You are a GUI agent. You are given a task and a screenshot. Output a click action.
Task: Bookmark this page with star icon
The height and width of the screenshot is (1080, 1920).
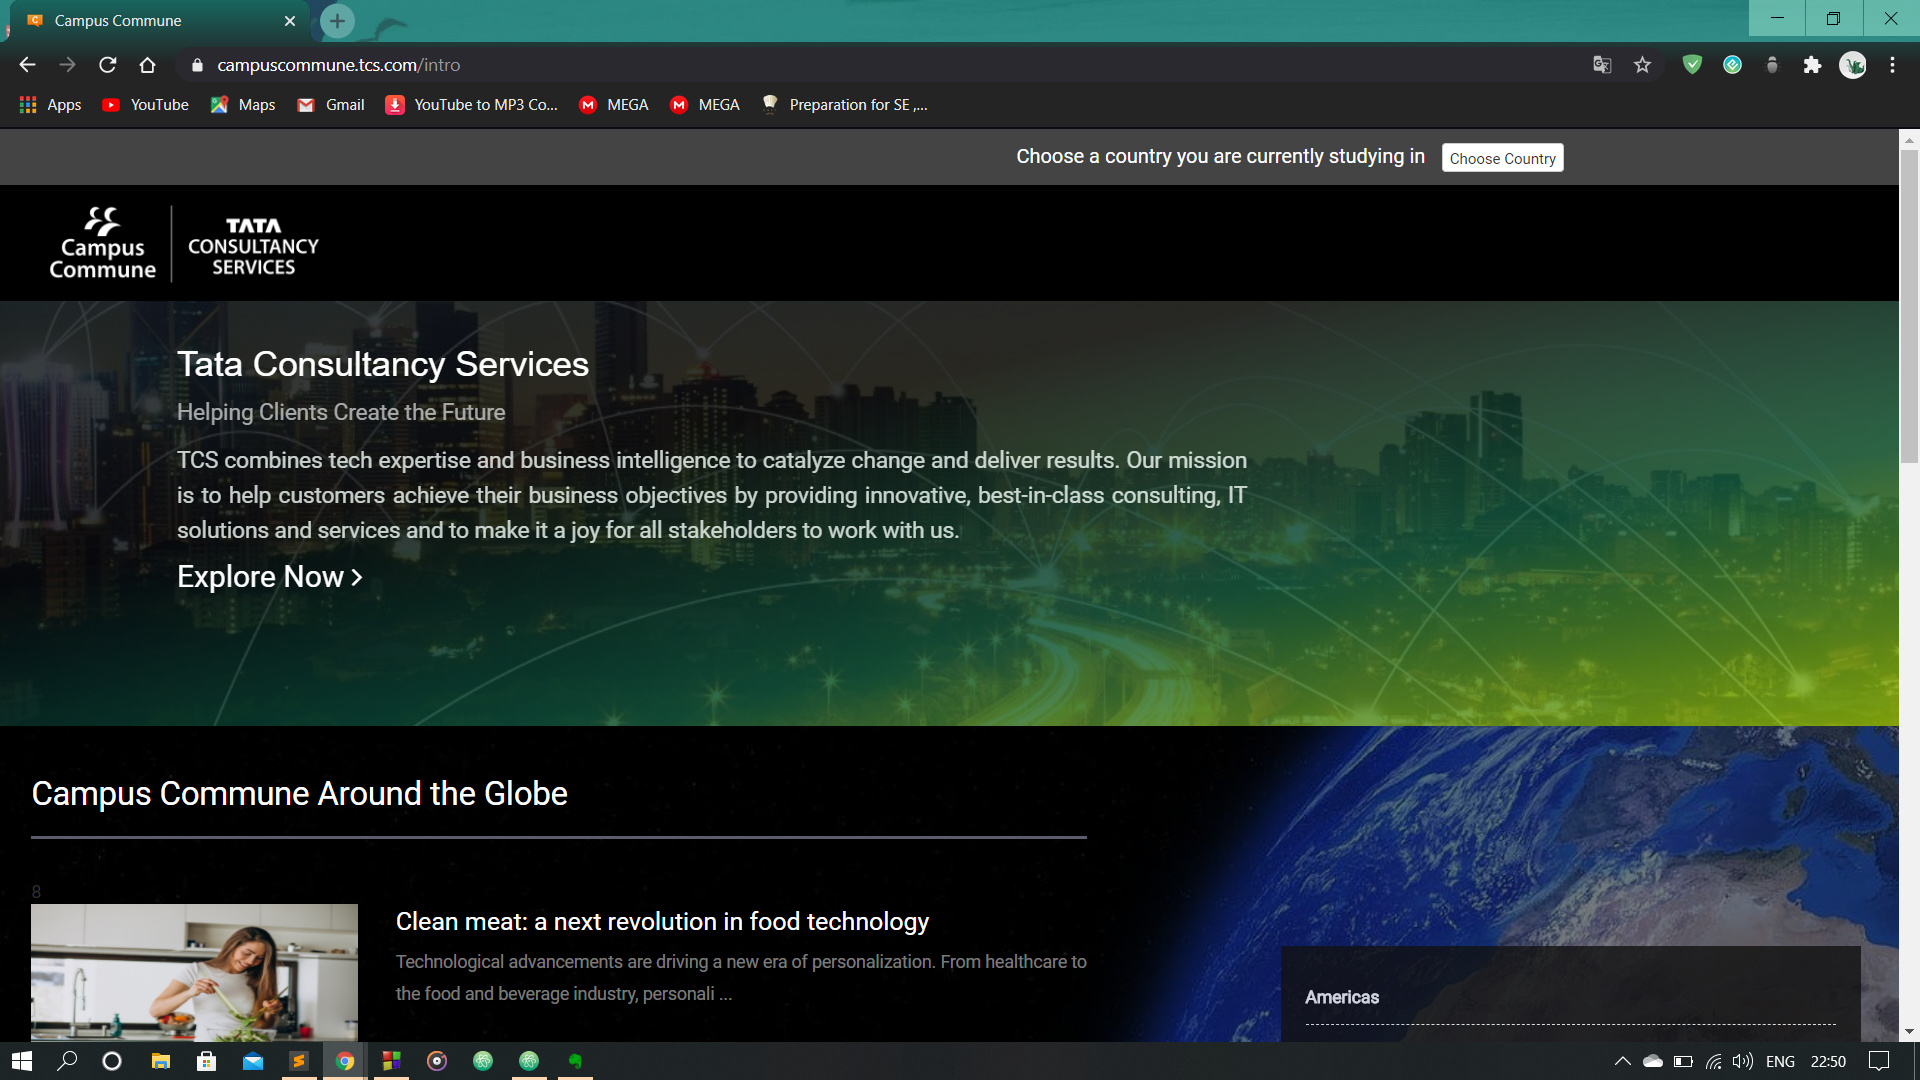click(x=1642, y=65)
